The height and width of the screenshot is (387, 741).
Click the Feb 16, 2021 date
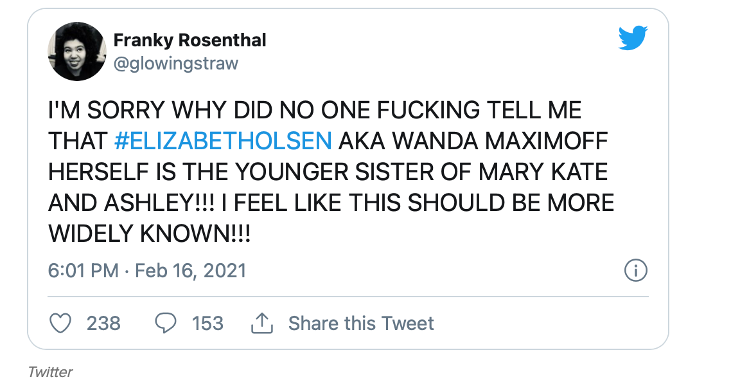coord(190,271)
